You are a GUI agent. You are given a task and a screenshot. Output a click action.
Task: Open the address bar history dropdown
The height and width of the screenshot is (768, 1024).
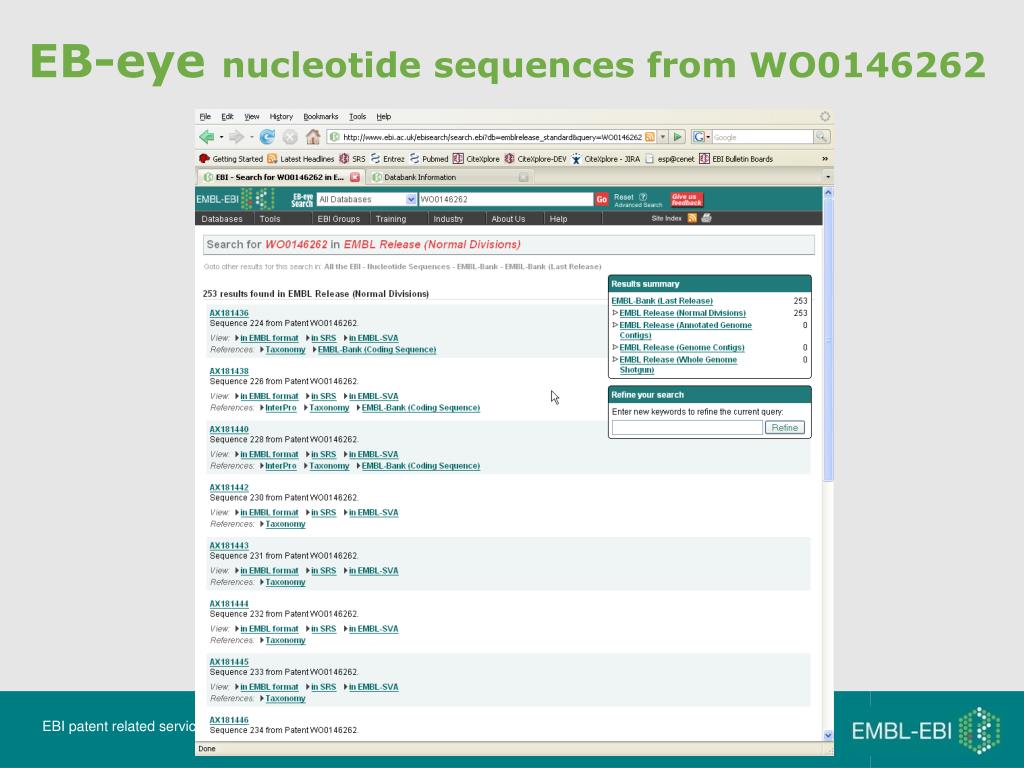[663, 137]
